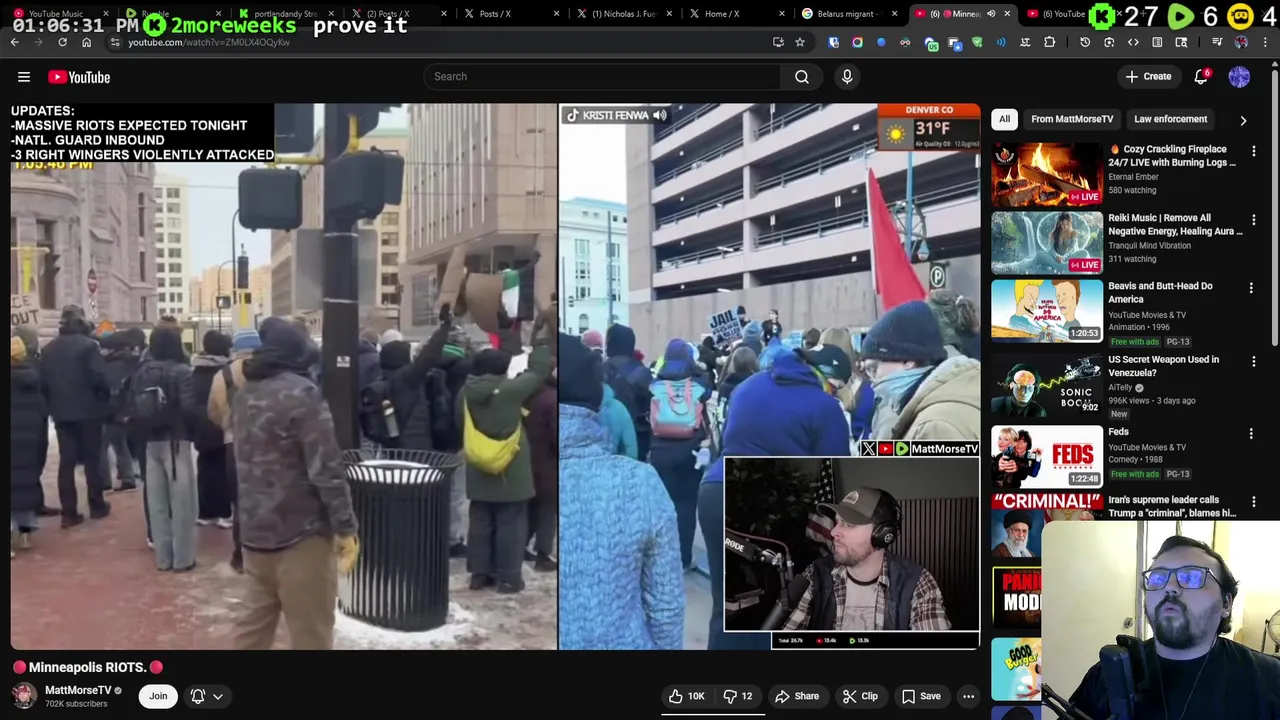Select From MattMorseTV filter chip
Image resolution: width=1280 pixels, height=720 pixels.
point(1072,119)
